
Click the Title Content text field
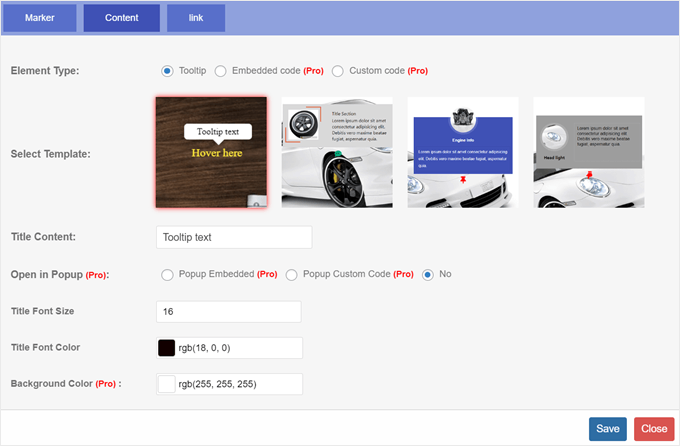tap(234, 237)
